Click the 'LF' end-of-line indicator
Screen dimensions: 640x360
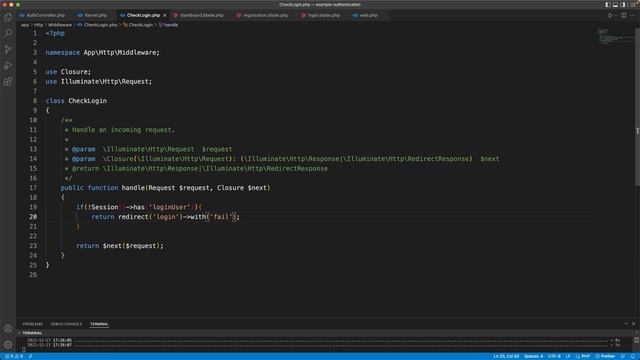tap(568, 356)
